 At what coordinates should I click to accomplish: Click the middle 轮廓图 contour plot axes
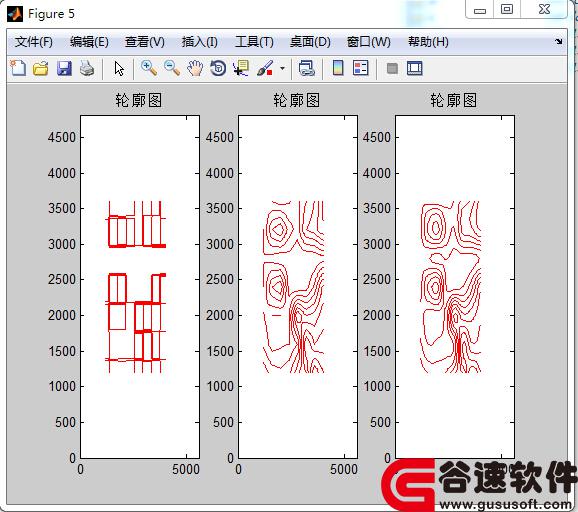click(x=297, y=287)
